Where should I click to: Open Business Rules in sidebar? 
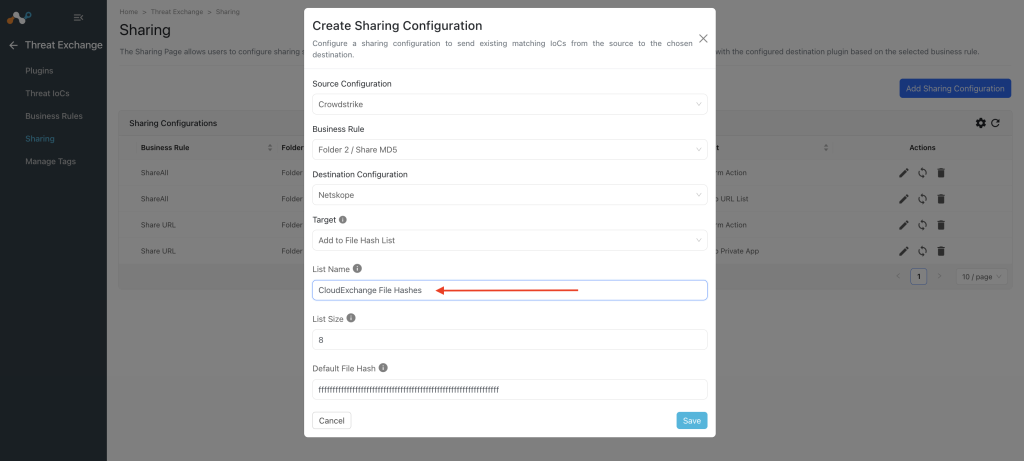(x=54, y=116)
